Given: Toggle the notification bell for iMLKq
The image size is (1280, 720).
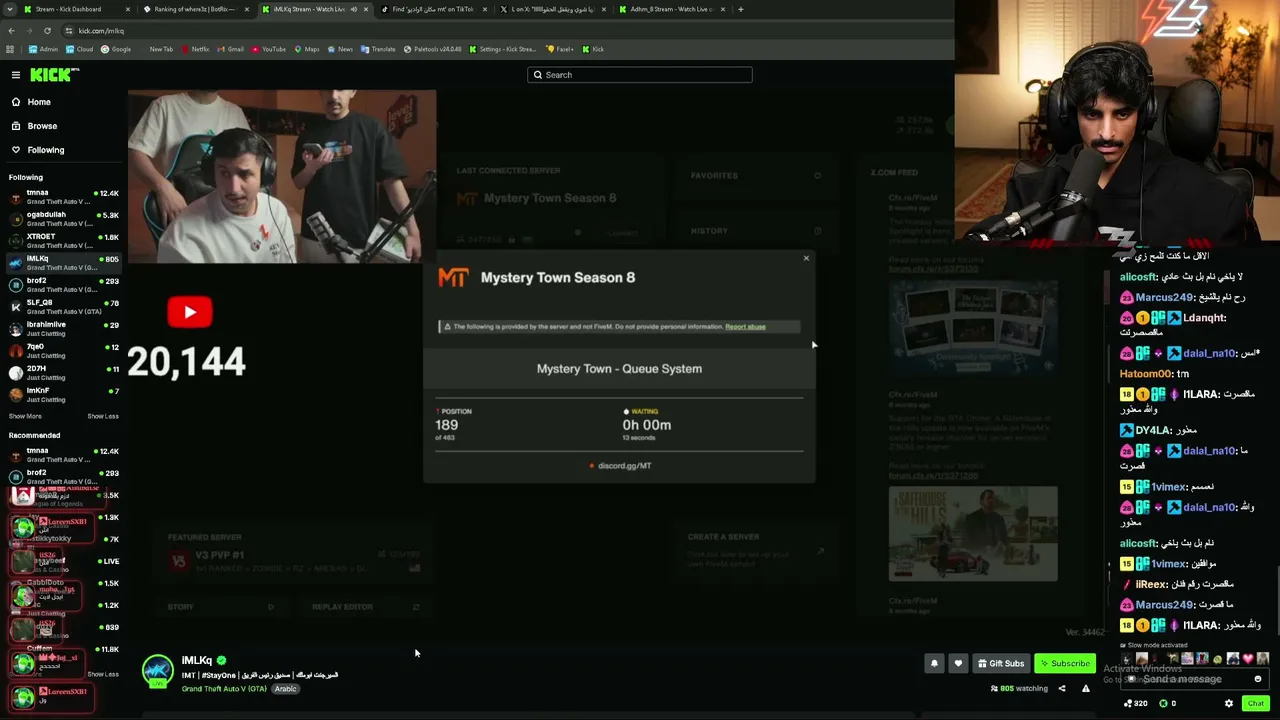Looking at the screenshot, I should (934, 663).
